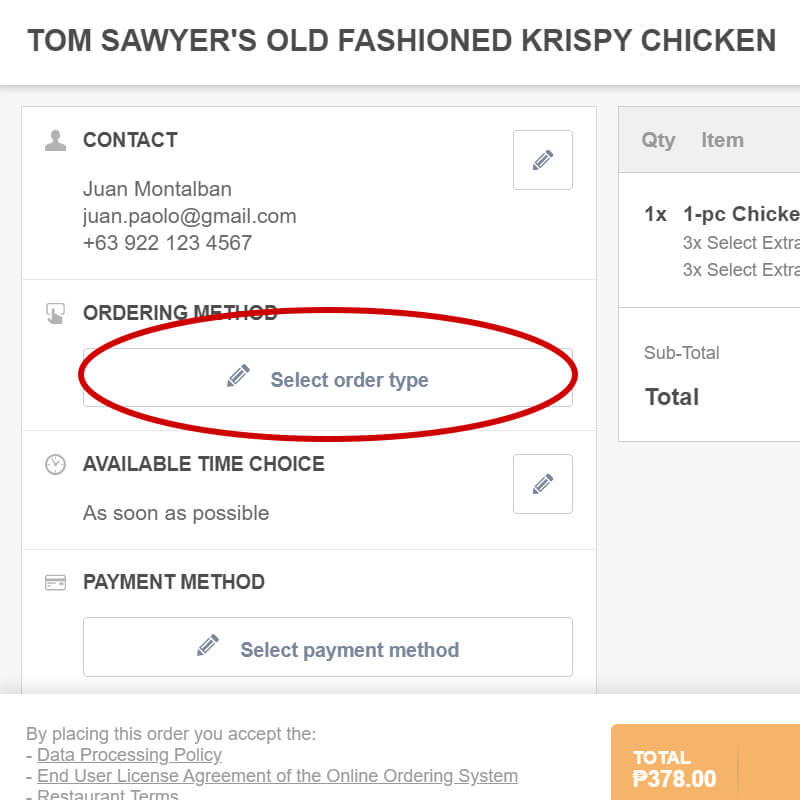Click the email juan.paolo@gmail.com
Image resolution: width=800 pixels, height=800 pixels.
coord(189,216)
